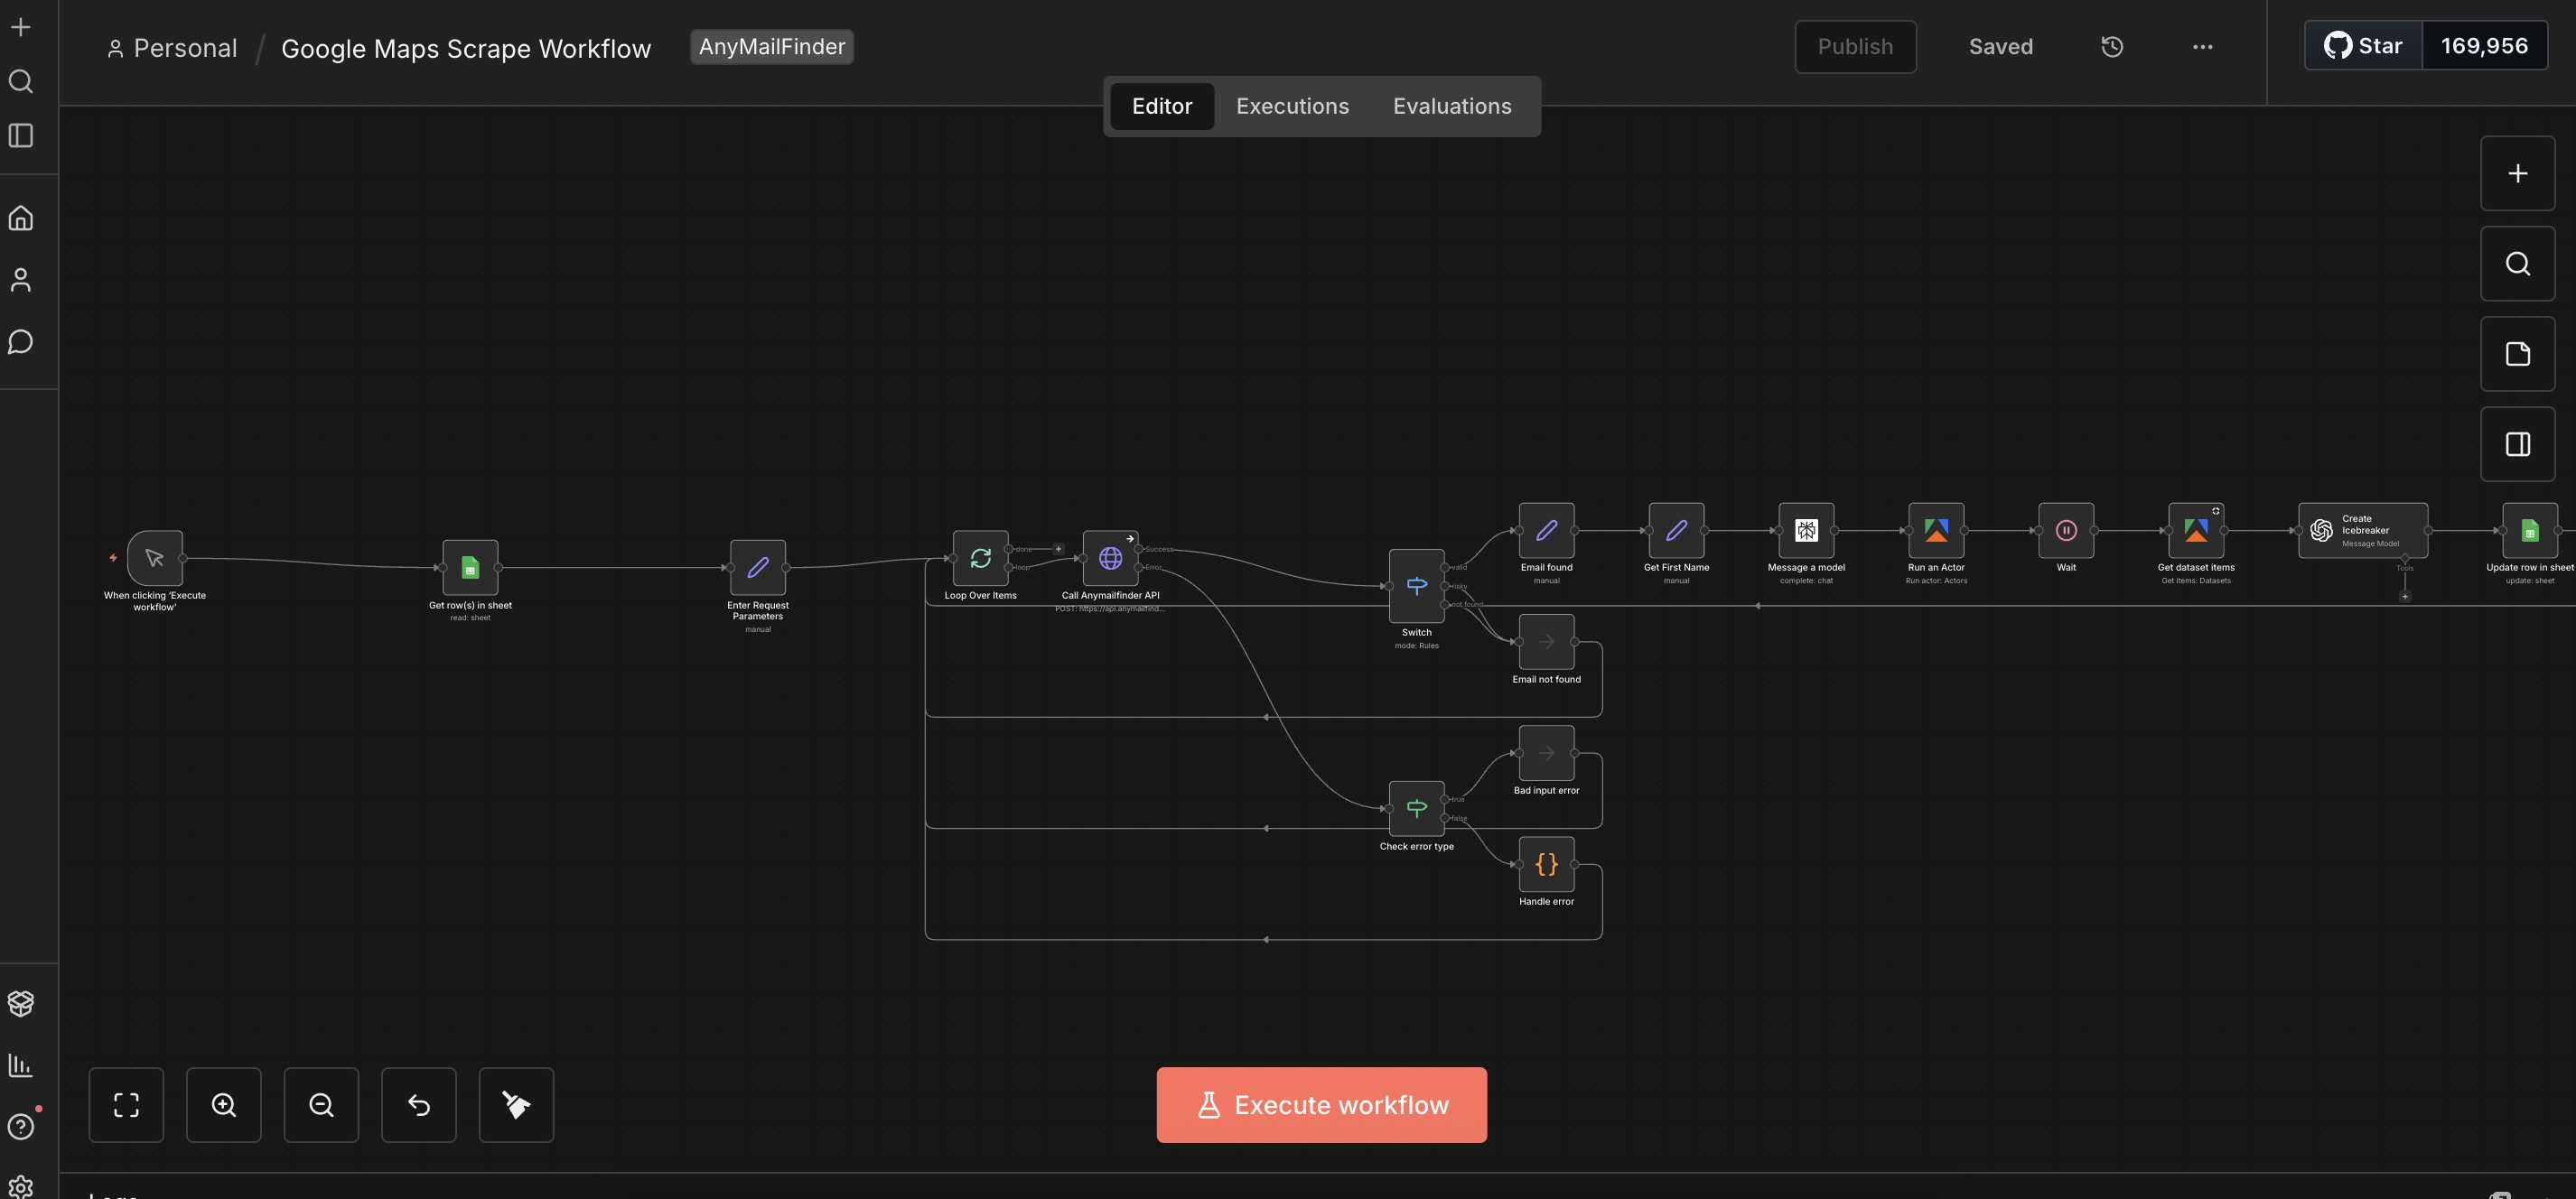2576x1199 pixels.
Task: Fit the whole workflow to view
Action: tap(126, 1105)
